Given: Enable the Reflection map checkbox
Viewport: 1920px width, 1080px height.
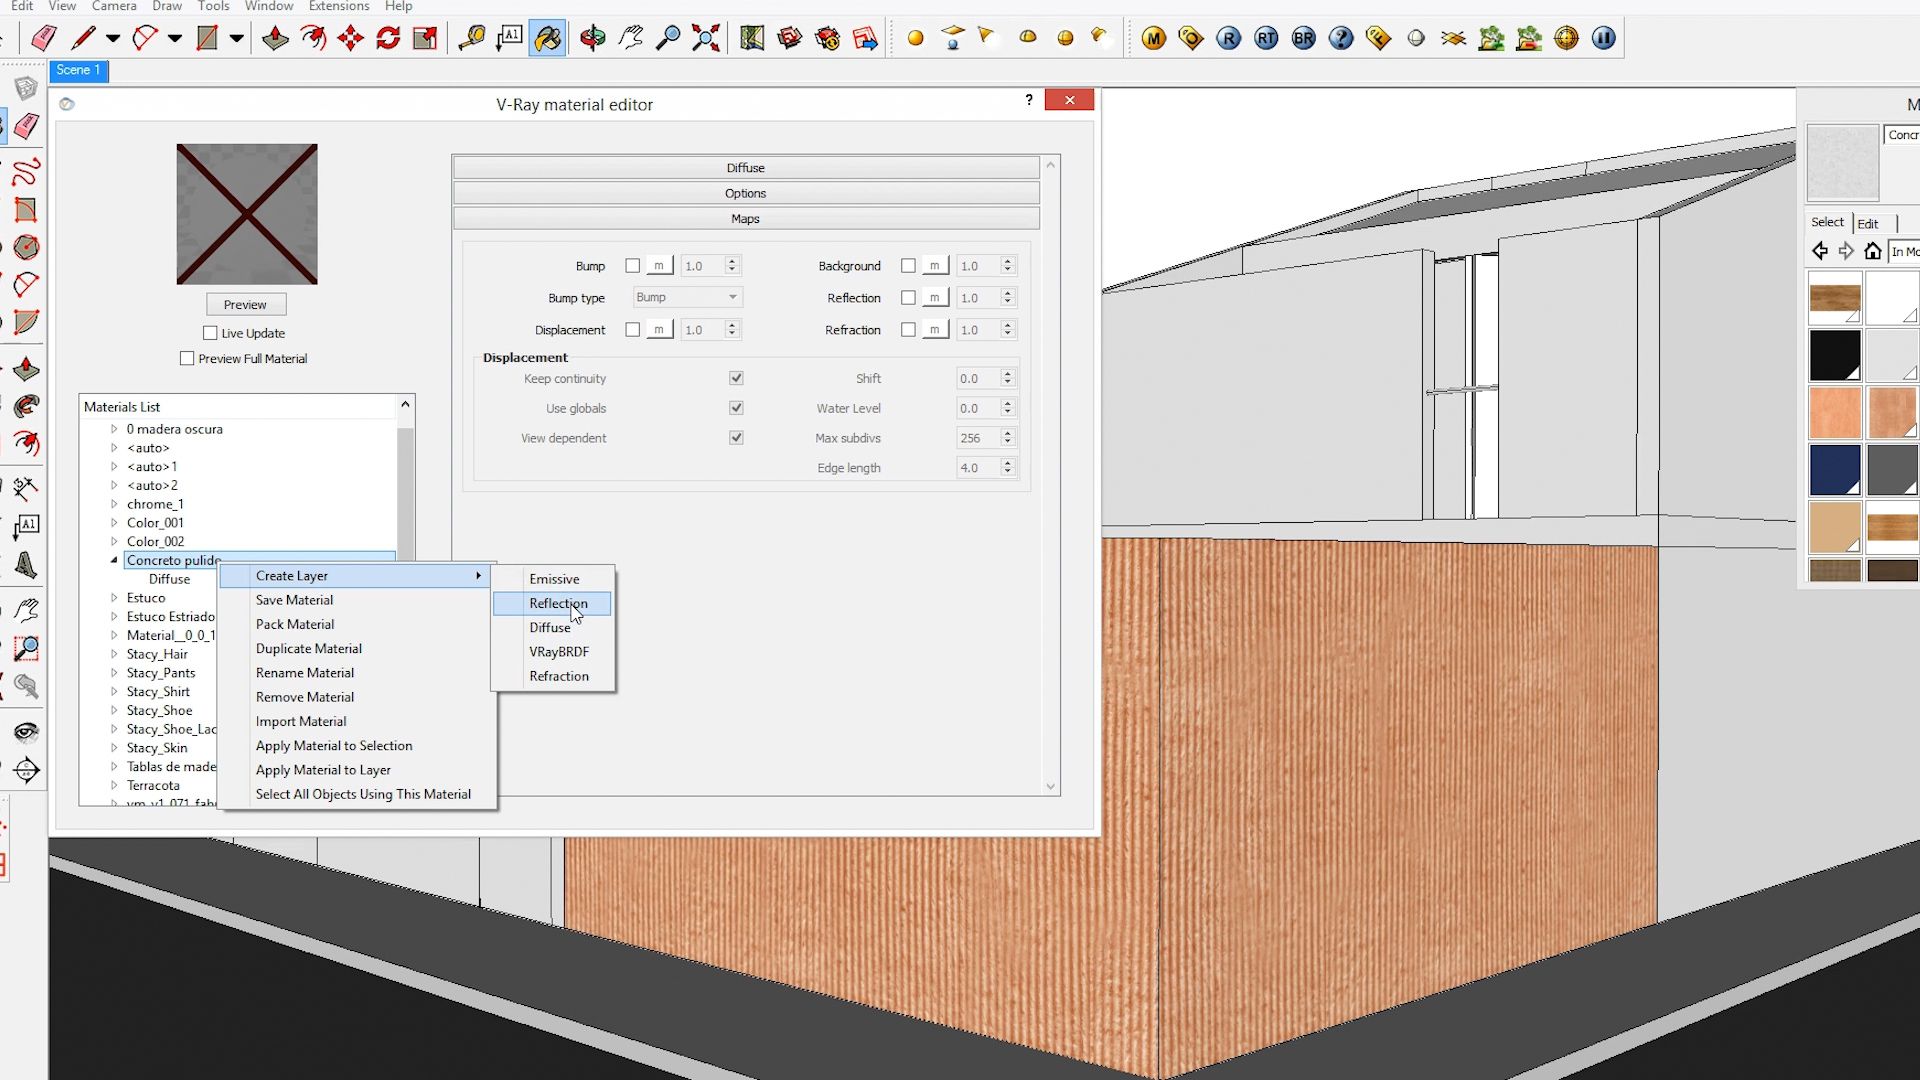Looking at the screenshot, I should click(908, 298).
